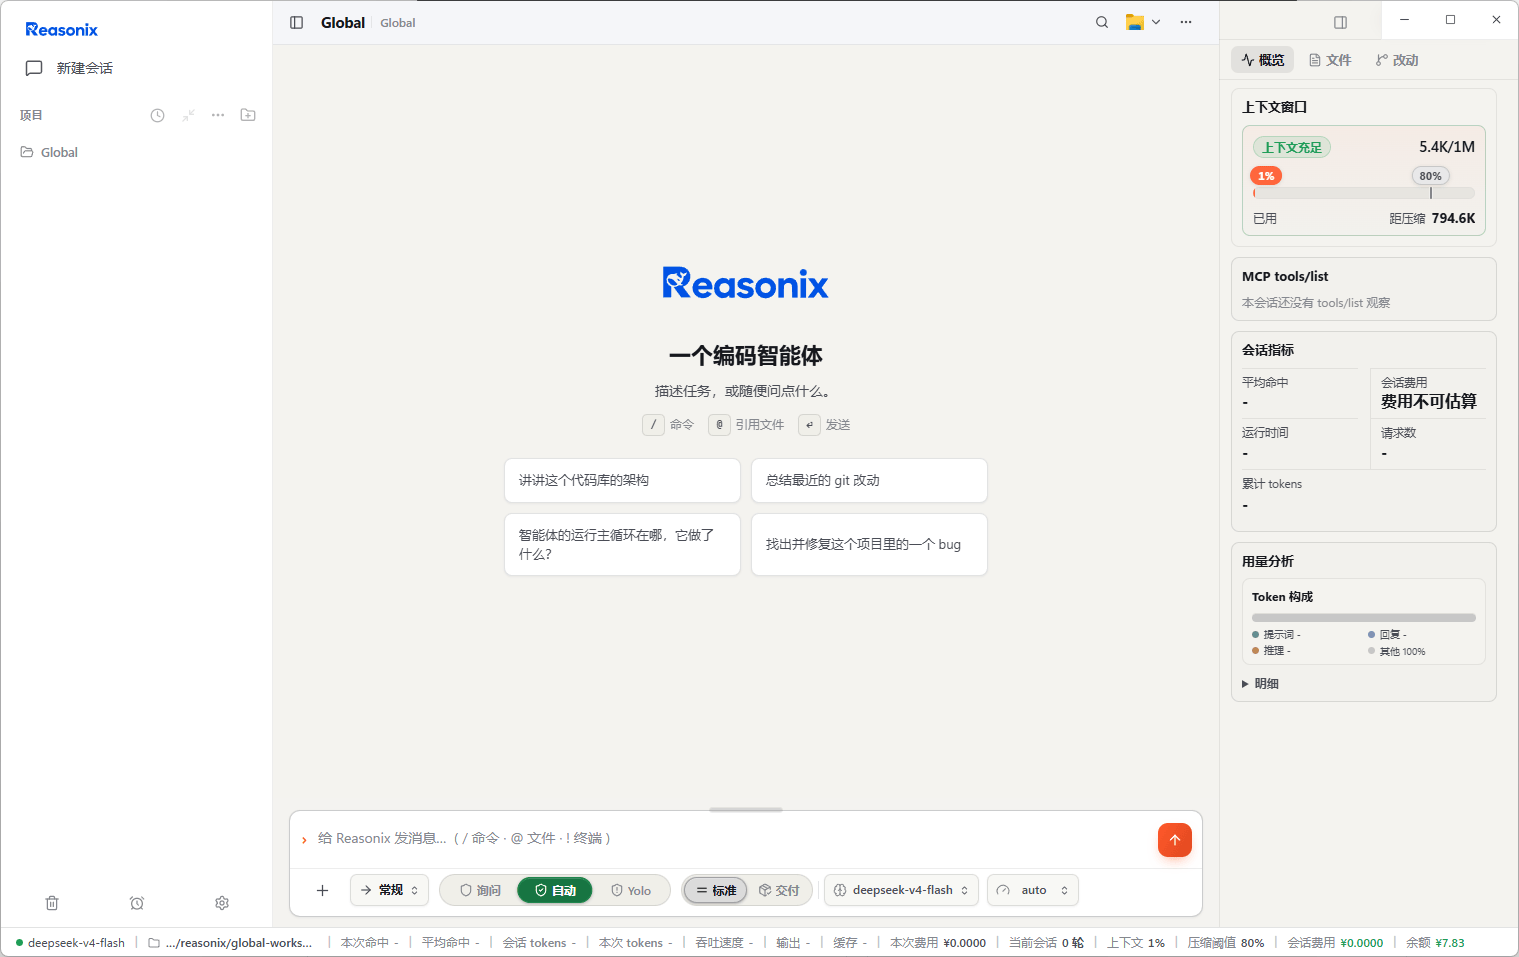Add a new project folder
The height and width of the screenshot is (957, 1519).
pyautogui.click(x=248, y=115)
